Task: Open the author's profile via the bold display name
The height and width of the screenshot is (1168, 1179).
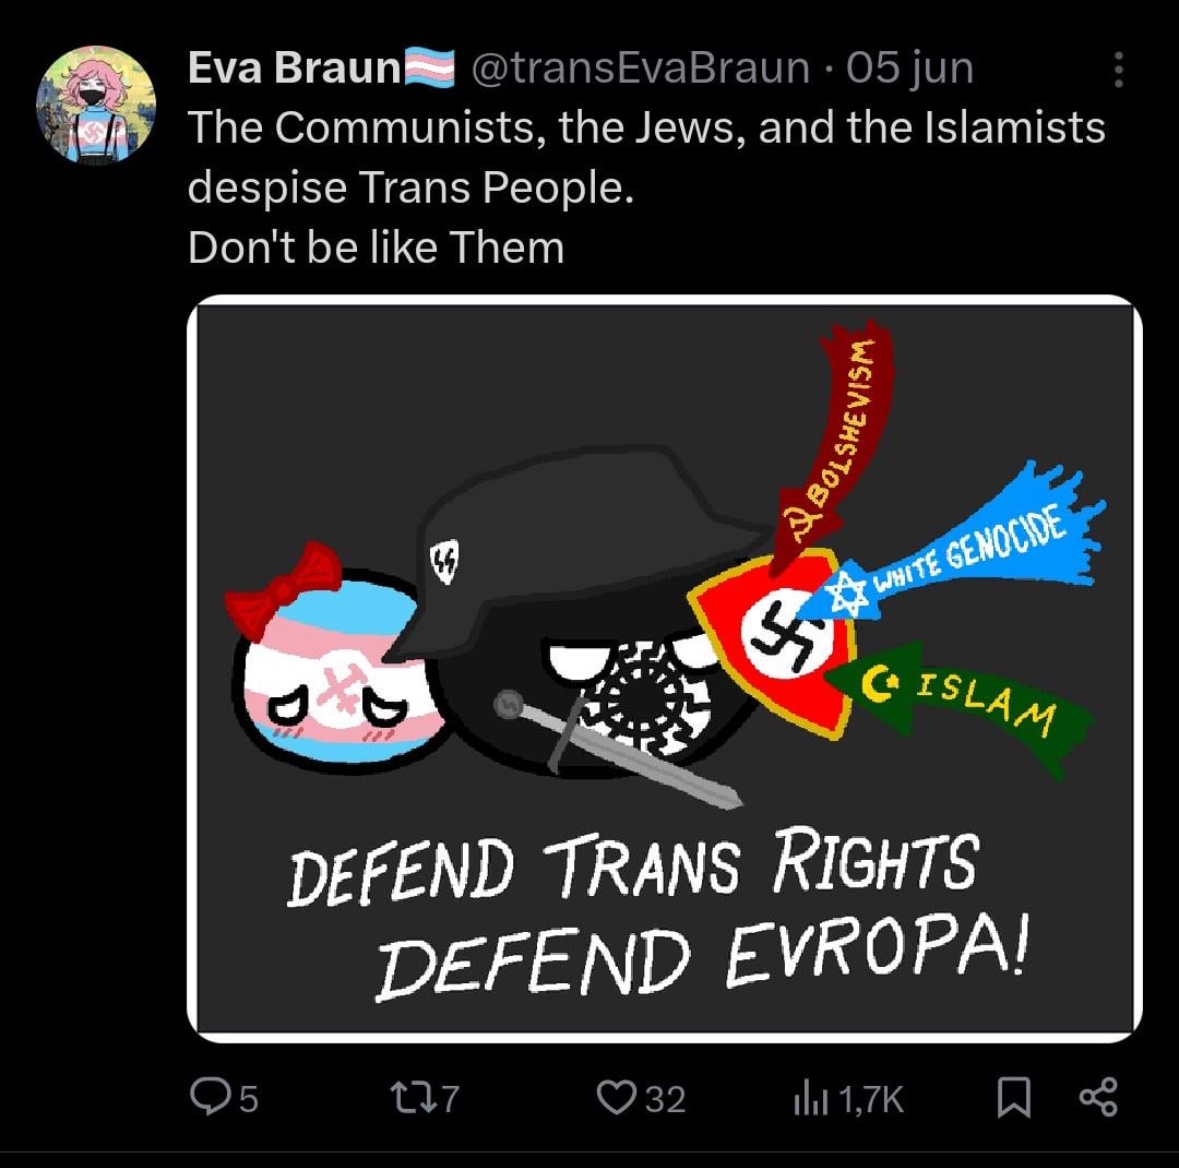Action: coord(294,68)
